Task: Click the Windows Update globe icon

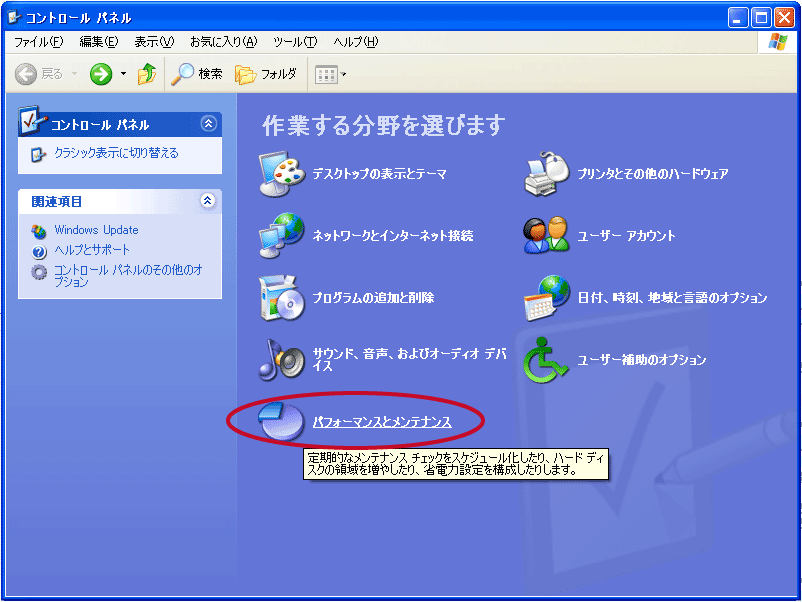Action: (39, 231)
